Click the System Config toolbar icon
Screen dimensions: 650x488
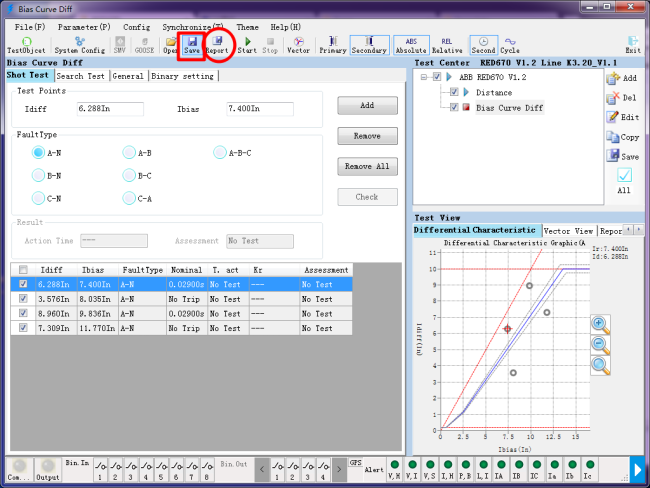(x=79, y=43)
